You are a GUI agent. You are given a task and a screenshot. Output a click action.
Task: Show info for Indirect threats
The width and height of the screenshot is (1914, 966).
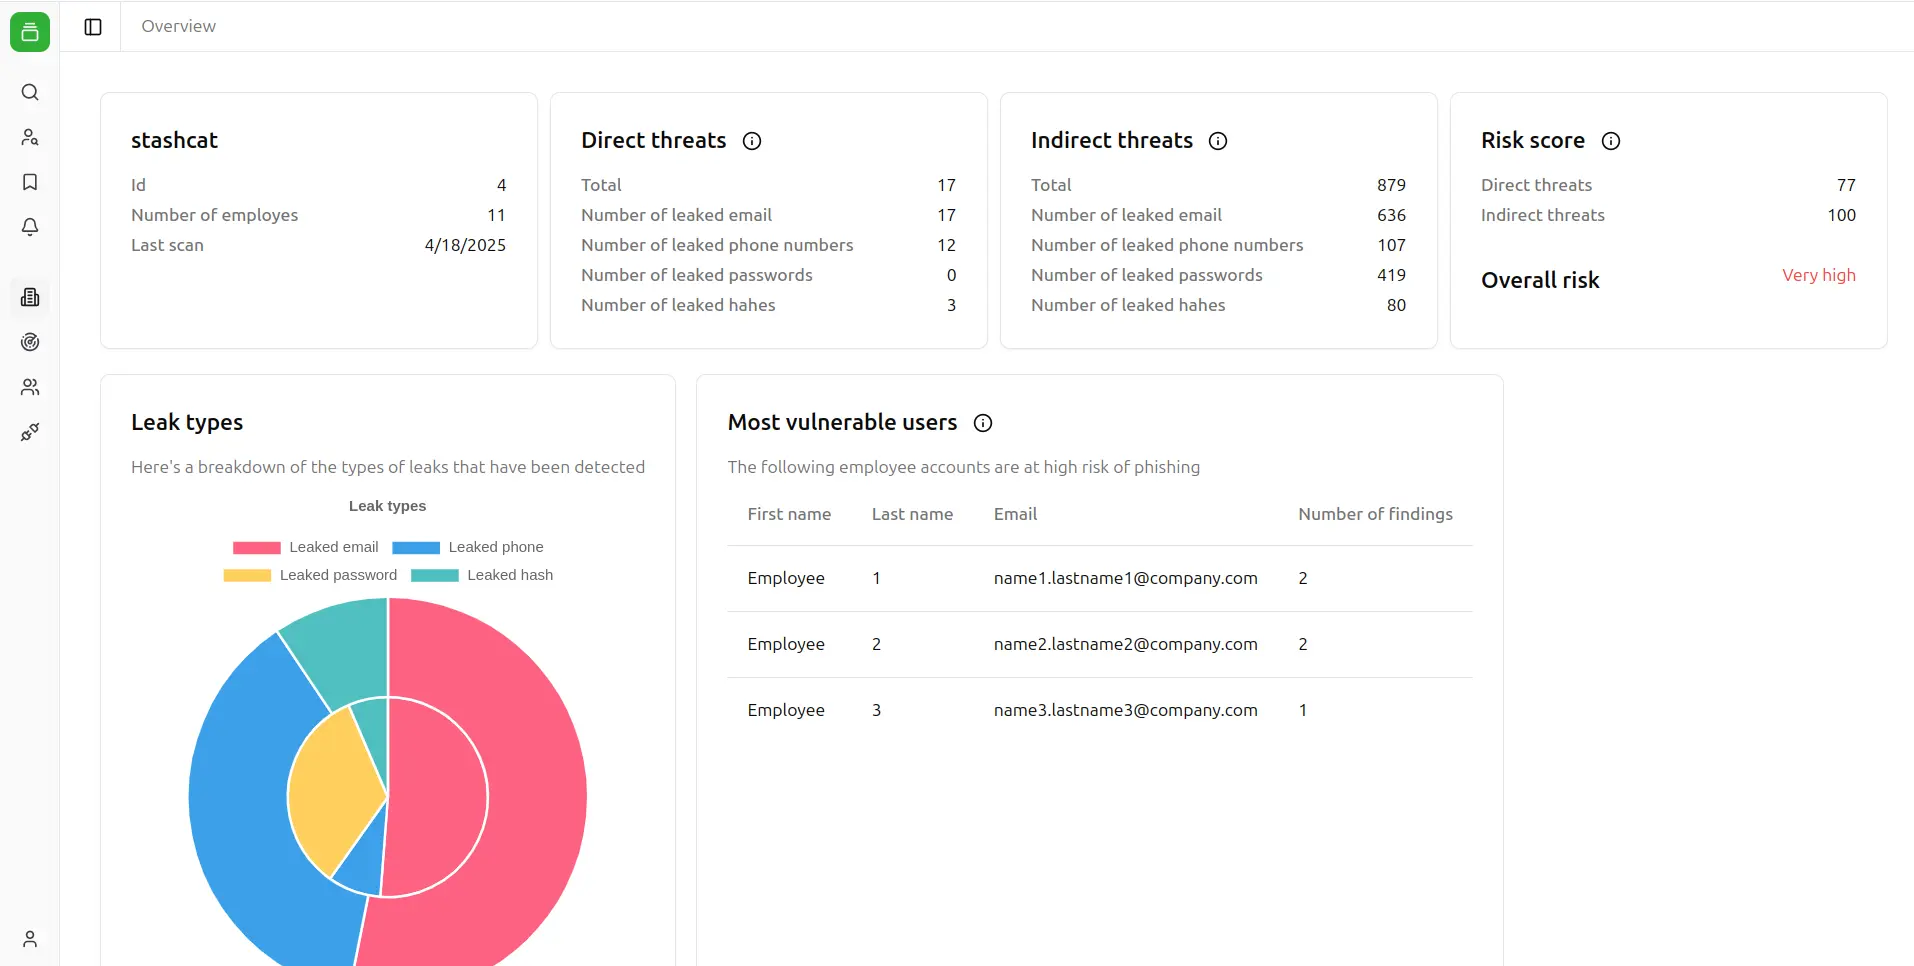point(1218,141)
